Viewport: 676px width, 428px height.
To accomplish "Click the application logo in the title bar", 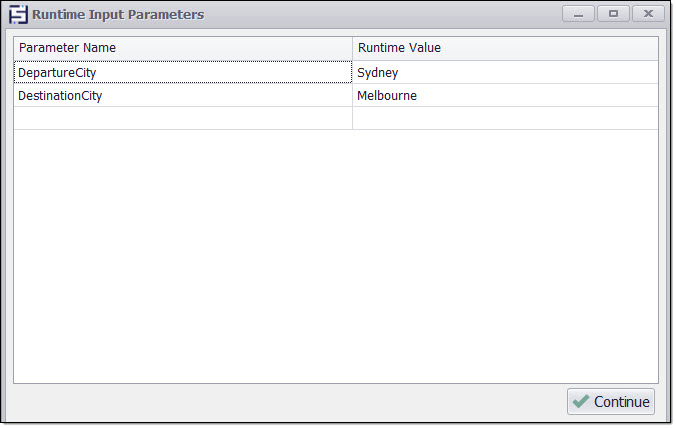I will 18,15.
